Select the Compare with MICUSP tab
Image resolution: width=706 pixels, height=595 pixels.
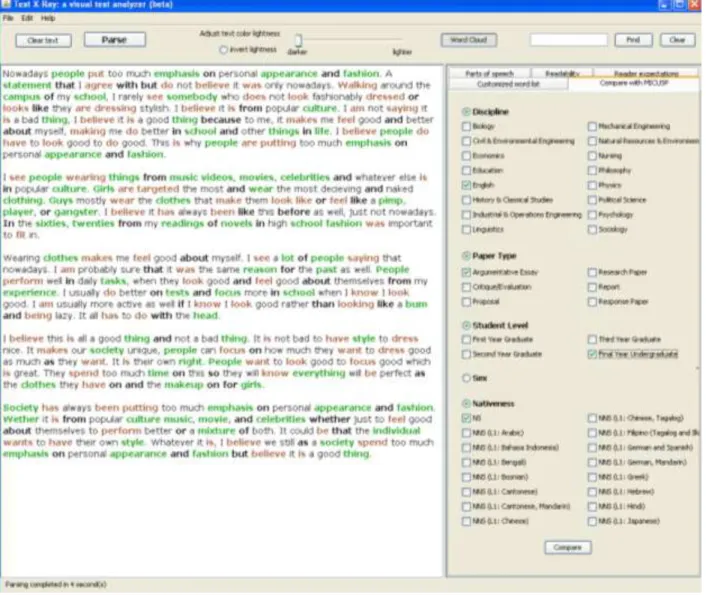pos(634,84)
